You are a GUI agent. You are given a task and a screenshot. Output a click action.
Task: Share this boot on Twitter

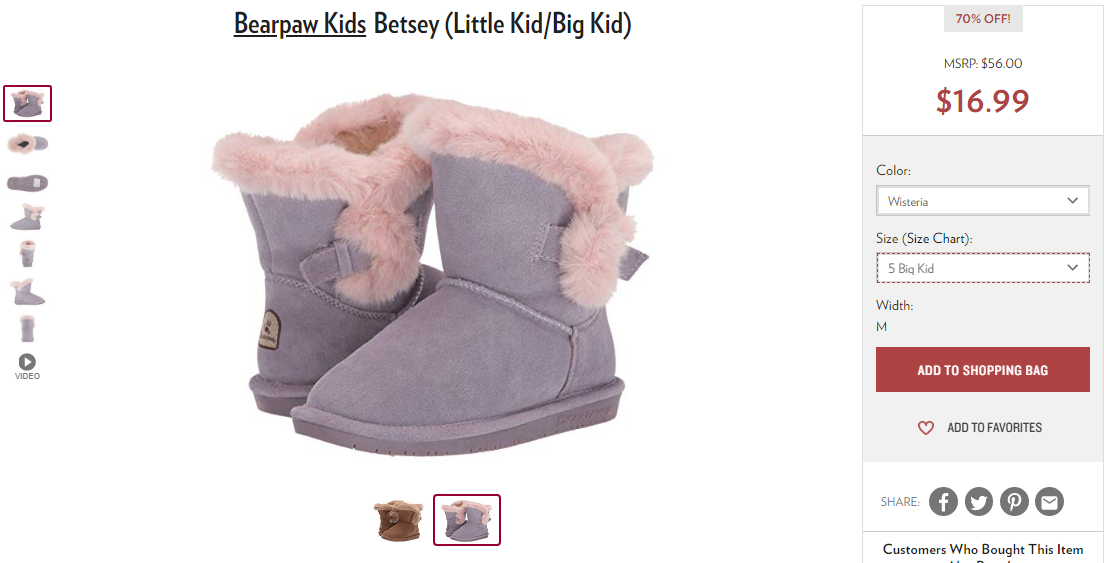click(x=979, y=502)
